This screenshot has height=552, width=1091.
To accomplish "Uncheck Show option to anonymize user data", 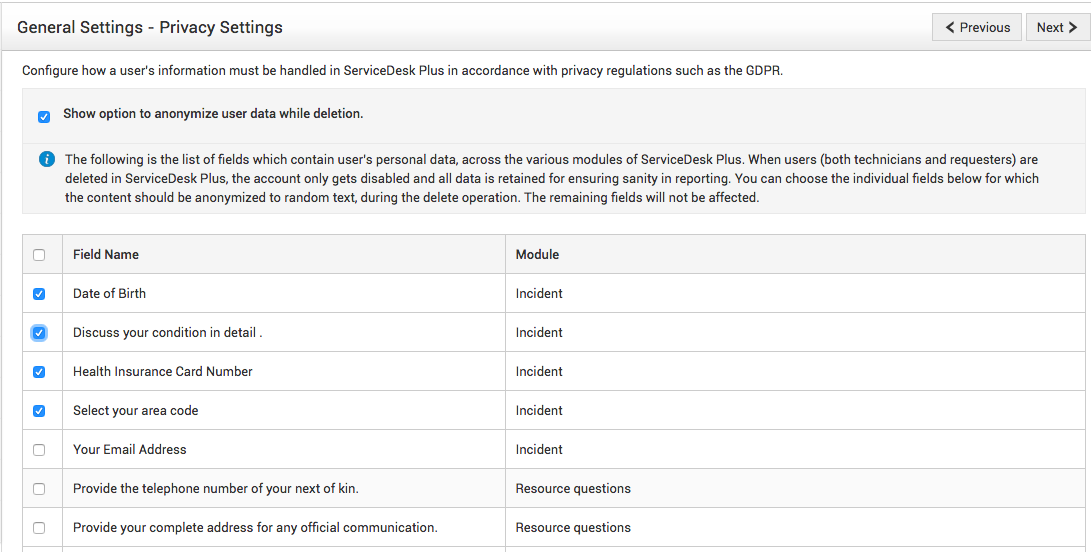I will coord(44,117).
